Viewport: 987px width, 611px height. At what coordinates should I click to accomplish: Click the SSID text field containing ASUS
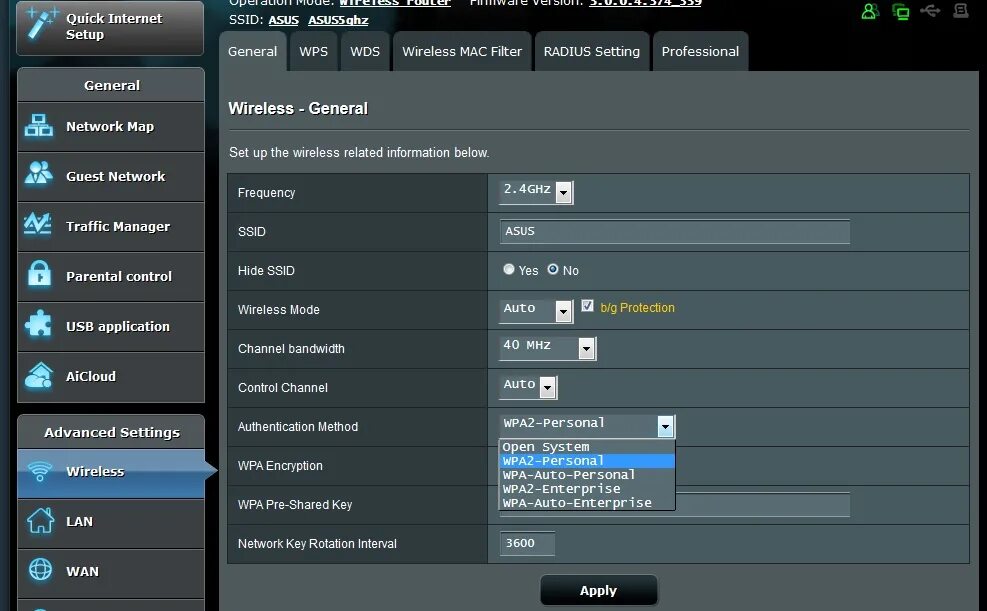pyautogui.click(x=674, y=231)
